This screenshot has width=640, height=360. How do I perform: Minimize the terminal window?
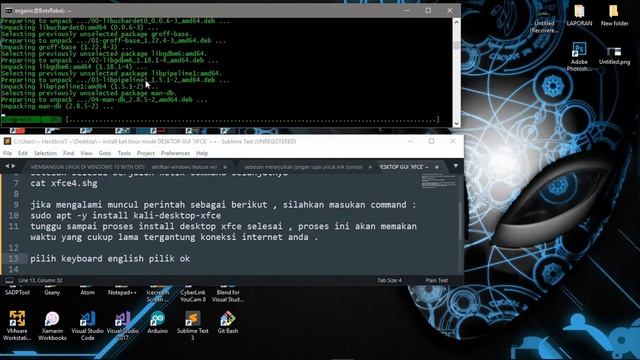[407, 11]
